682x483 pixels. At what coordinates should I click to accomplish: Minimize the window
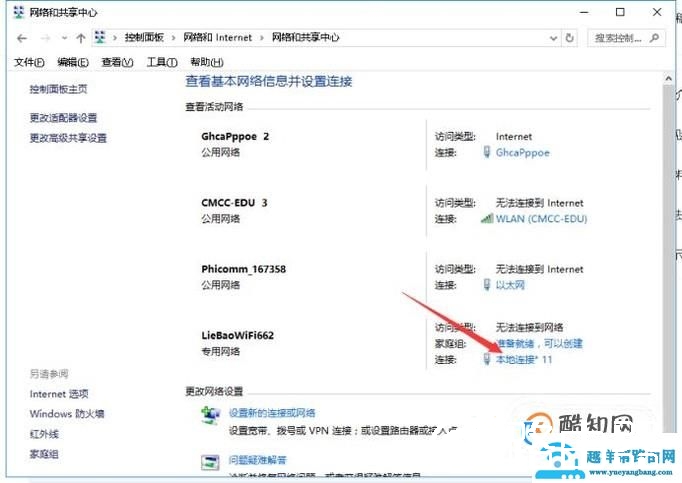click(x=584, y=12)
